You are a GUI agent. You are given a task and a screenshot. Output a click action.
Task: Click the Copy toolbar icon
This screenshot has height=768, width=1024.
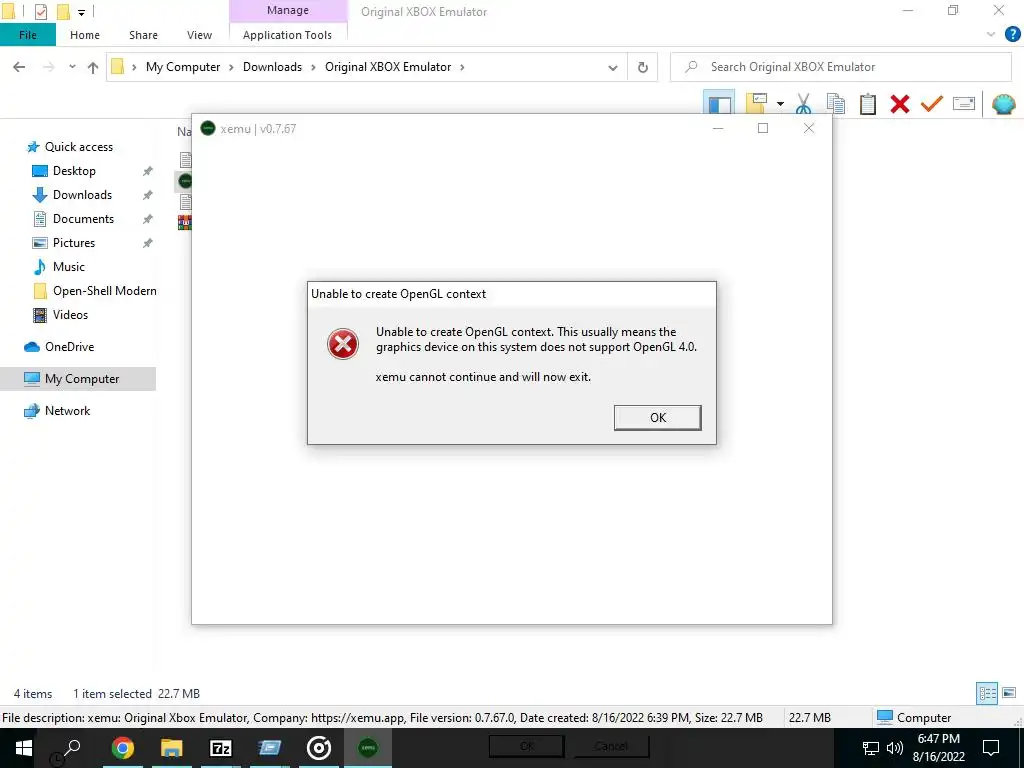tap(835, 104)
